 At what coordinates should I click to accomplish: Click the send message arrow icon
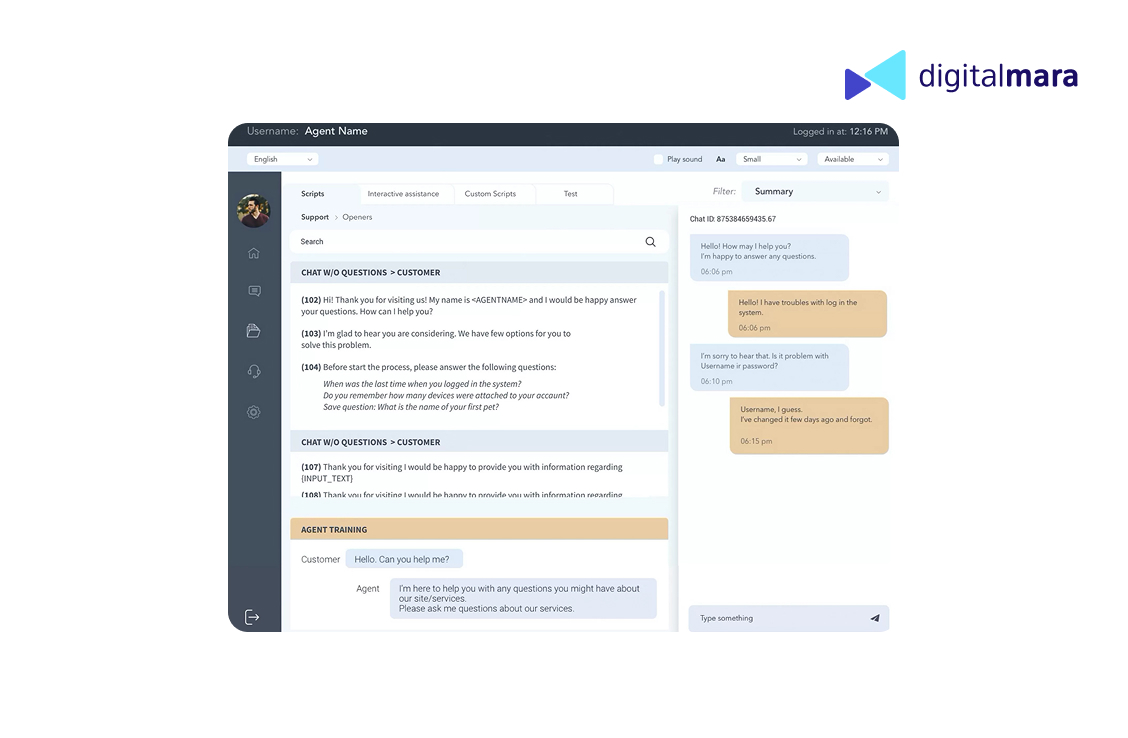[874, 618]
